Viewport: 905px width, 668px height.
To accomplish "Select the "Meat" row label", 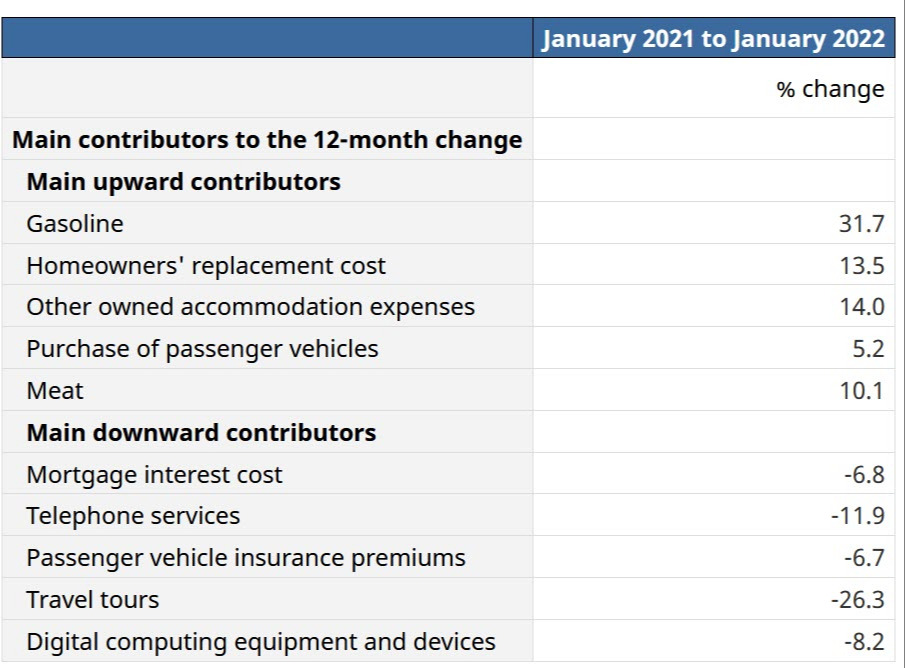I will (x=55, y=391).
